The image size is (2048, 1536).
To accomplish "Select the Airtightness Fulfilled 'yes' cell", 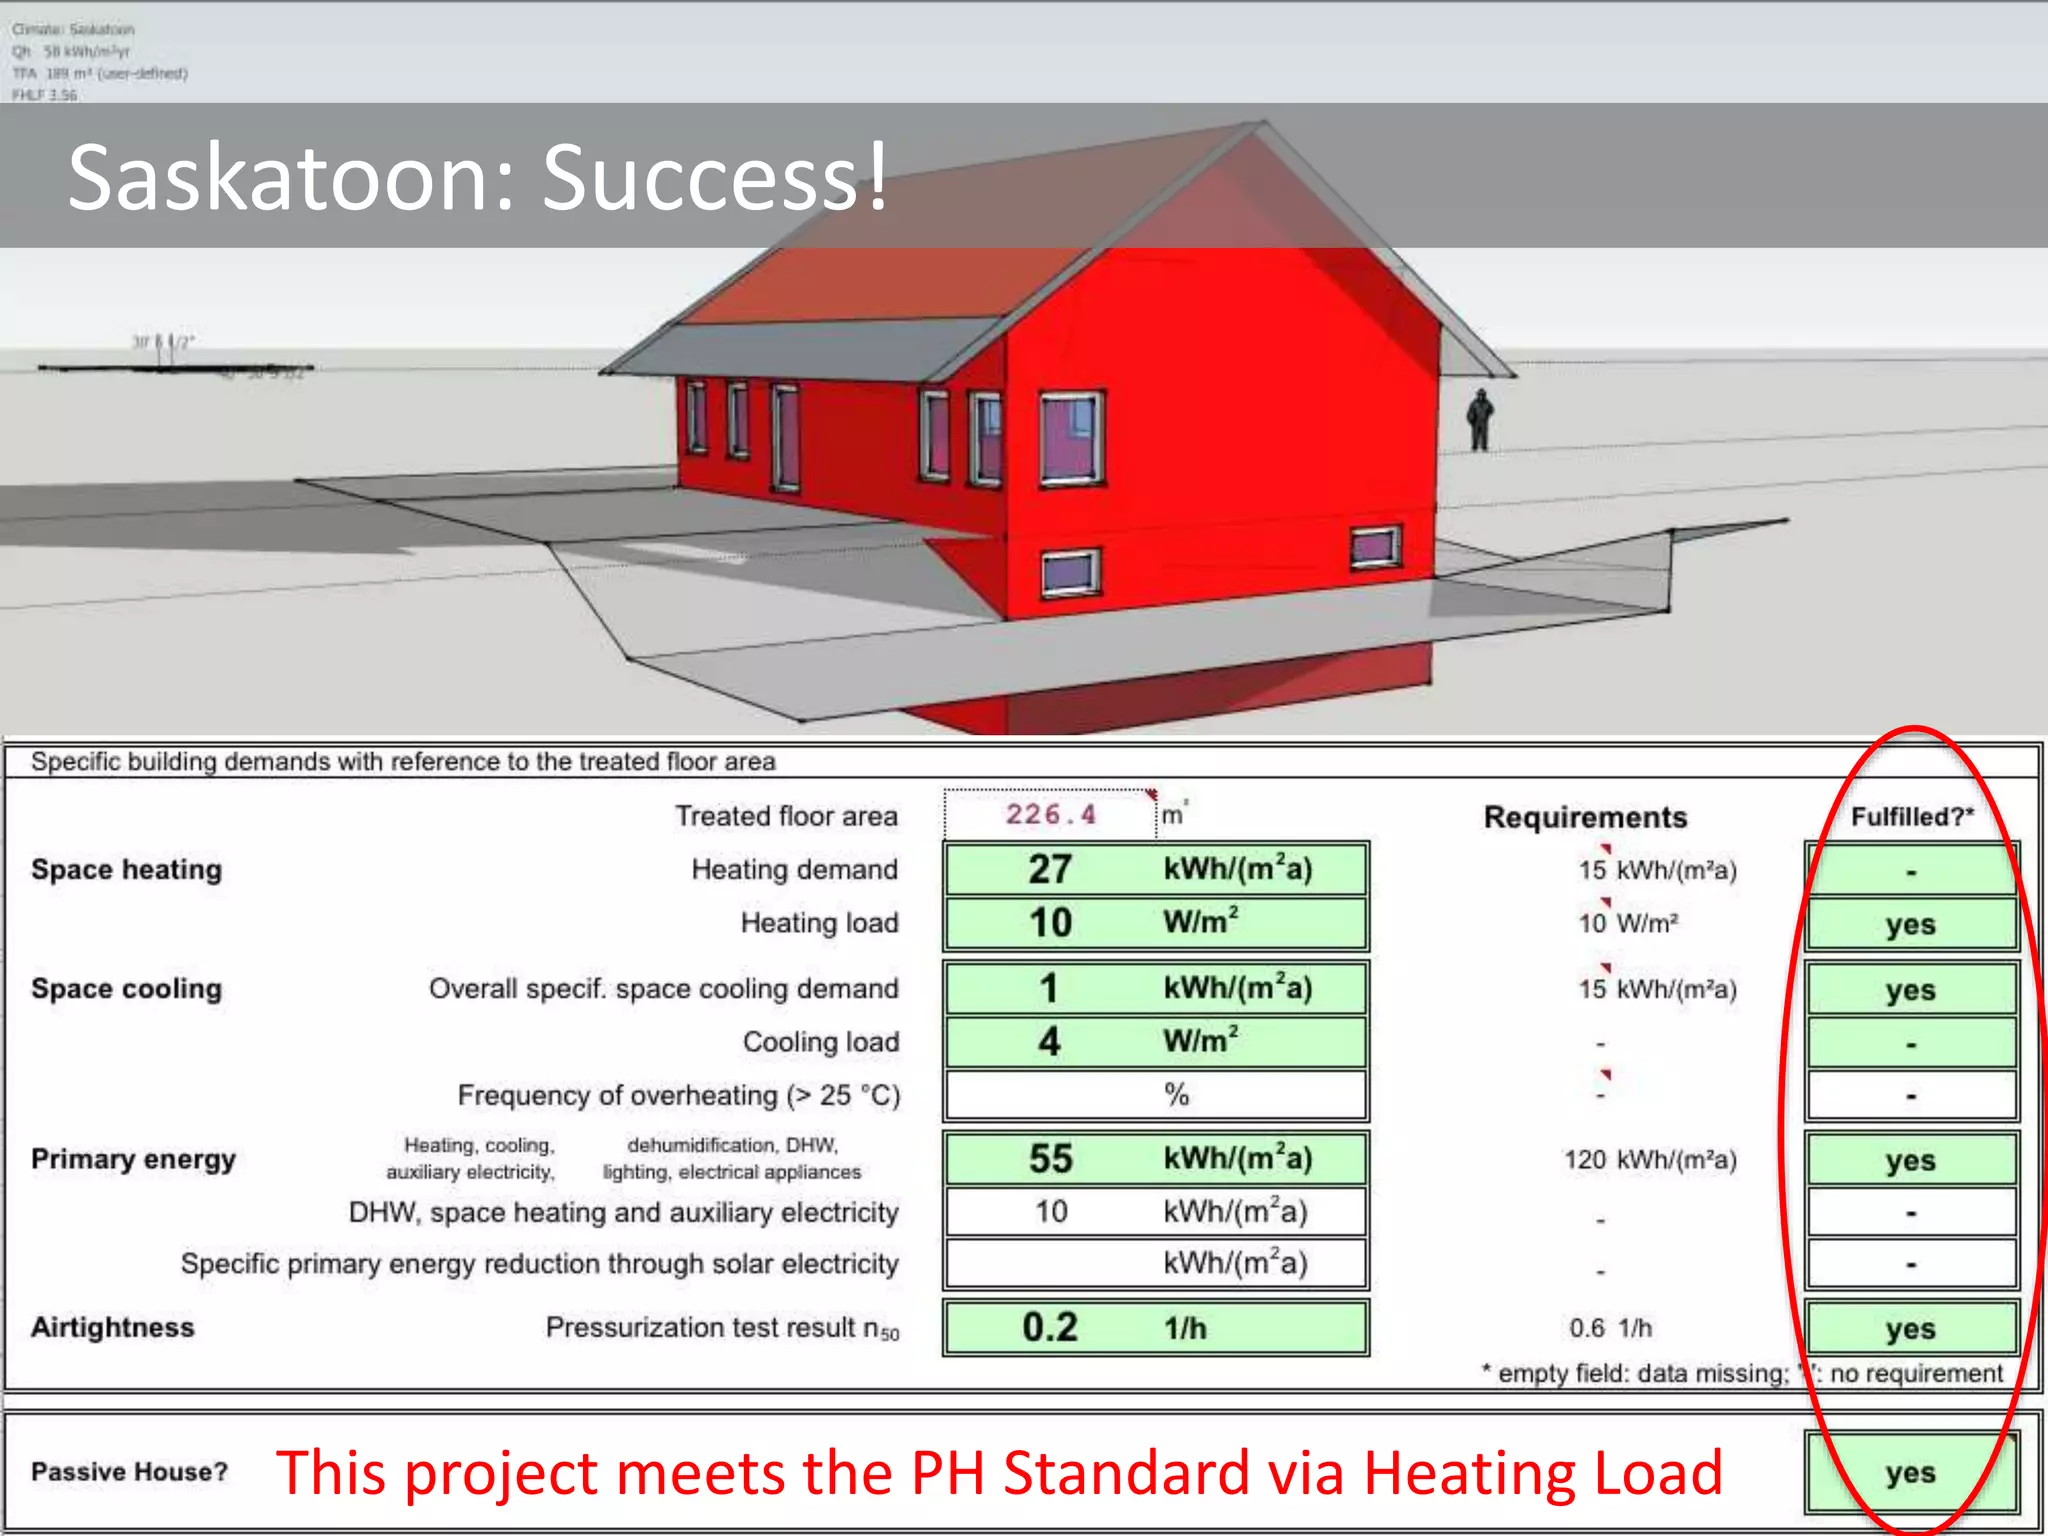I will (1911, 1328).
